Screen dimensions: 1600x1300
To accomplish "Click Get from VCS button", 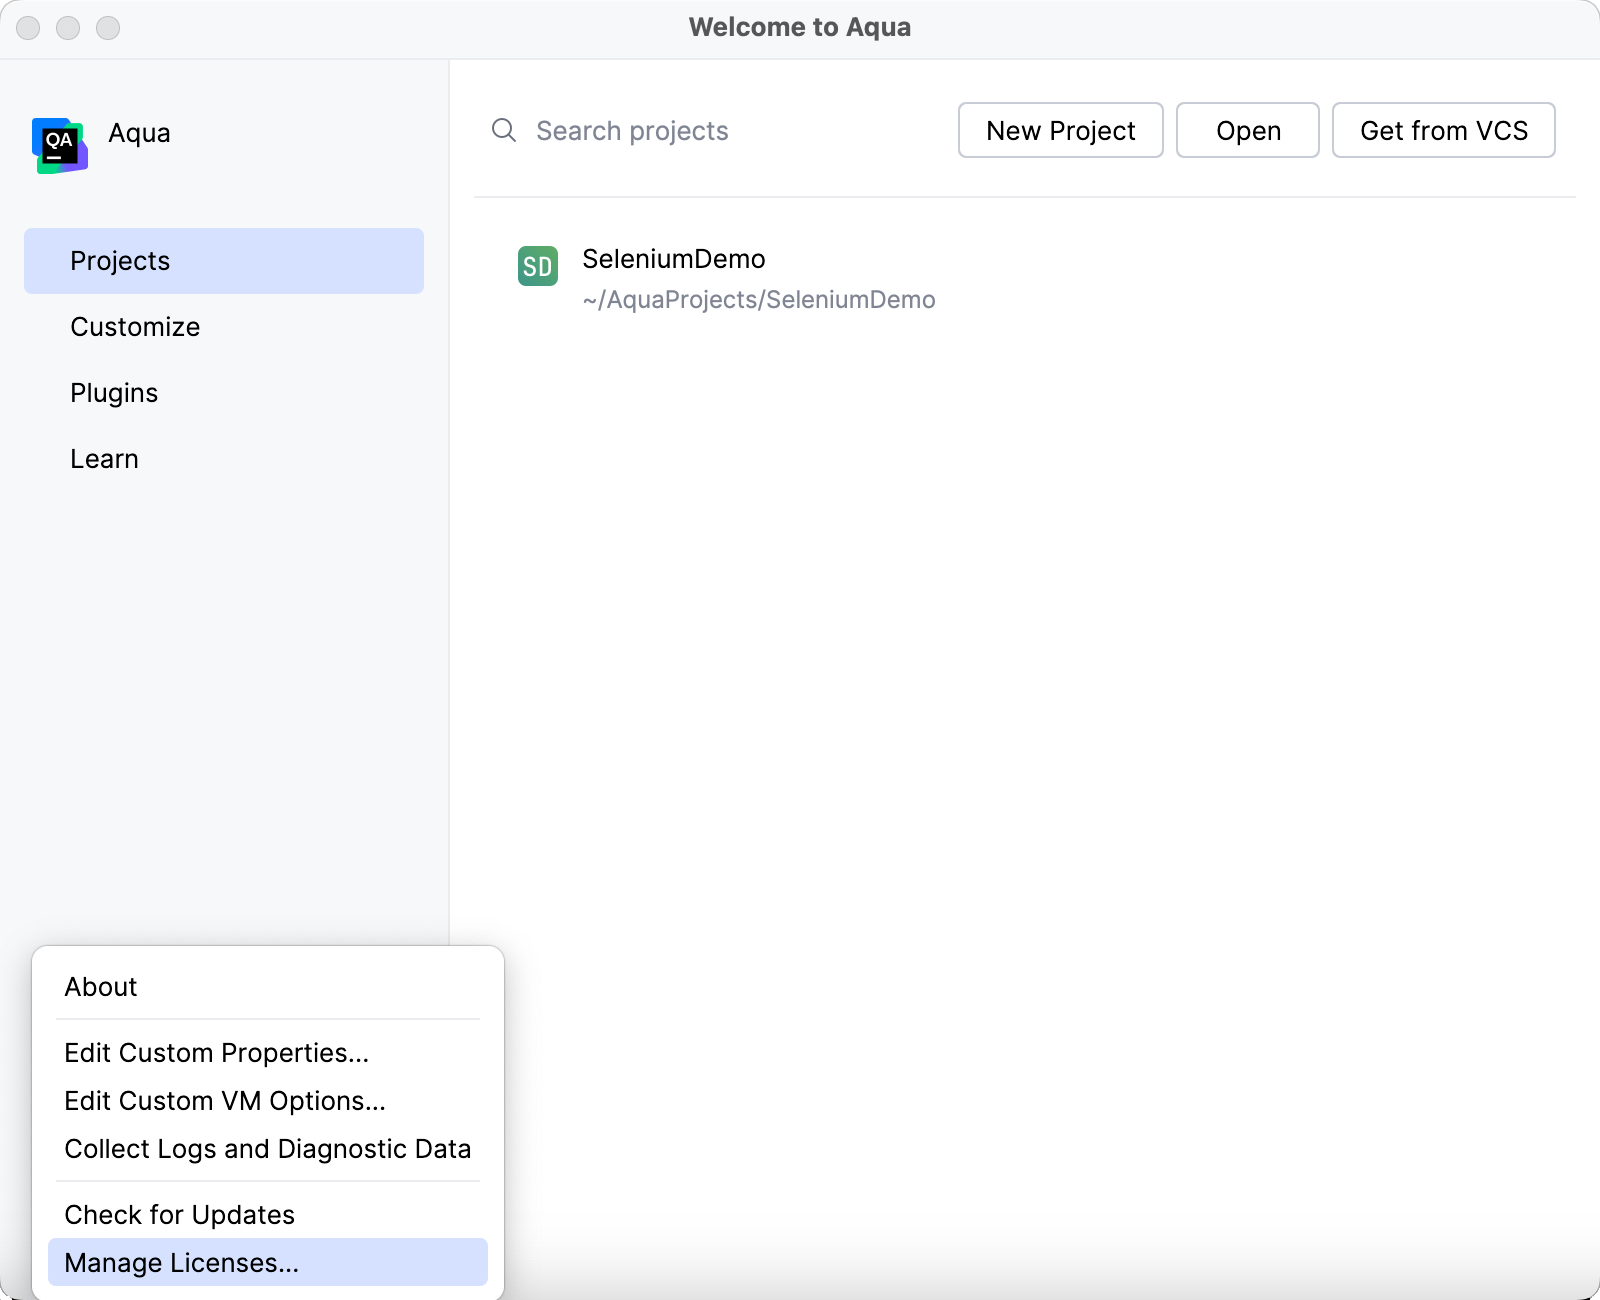I will tap(1444, 130).
